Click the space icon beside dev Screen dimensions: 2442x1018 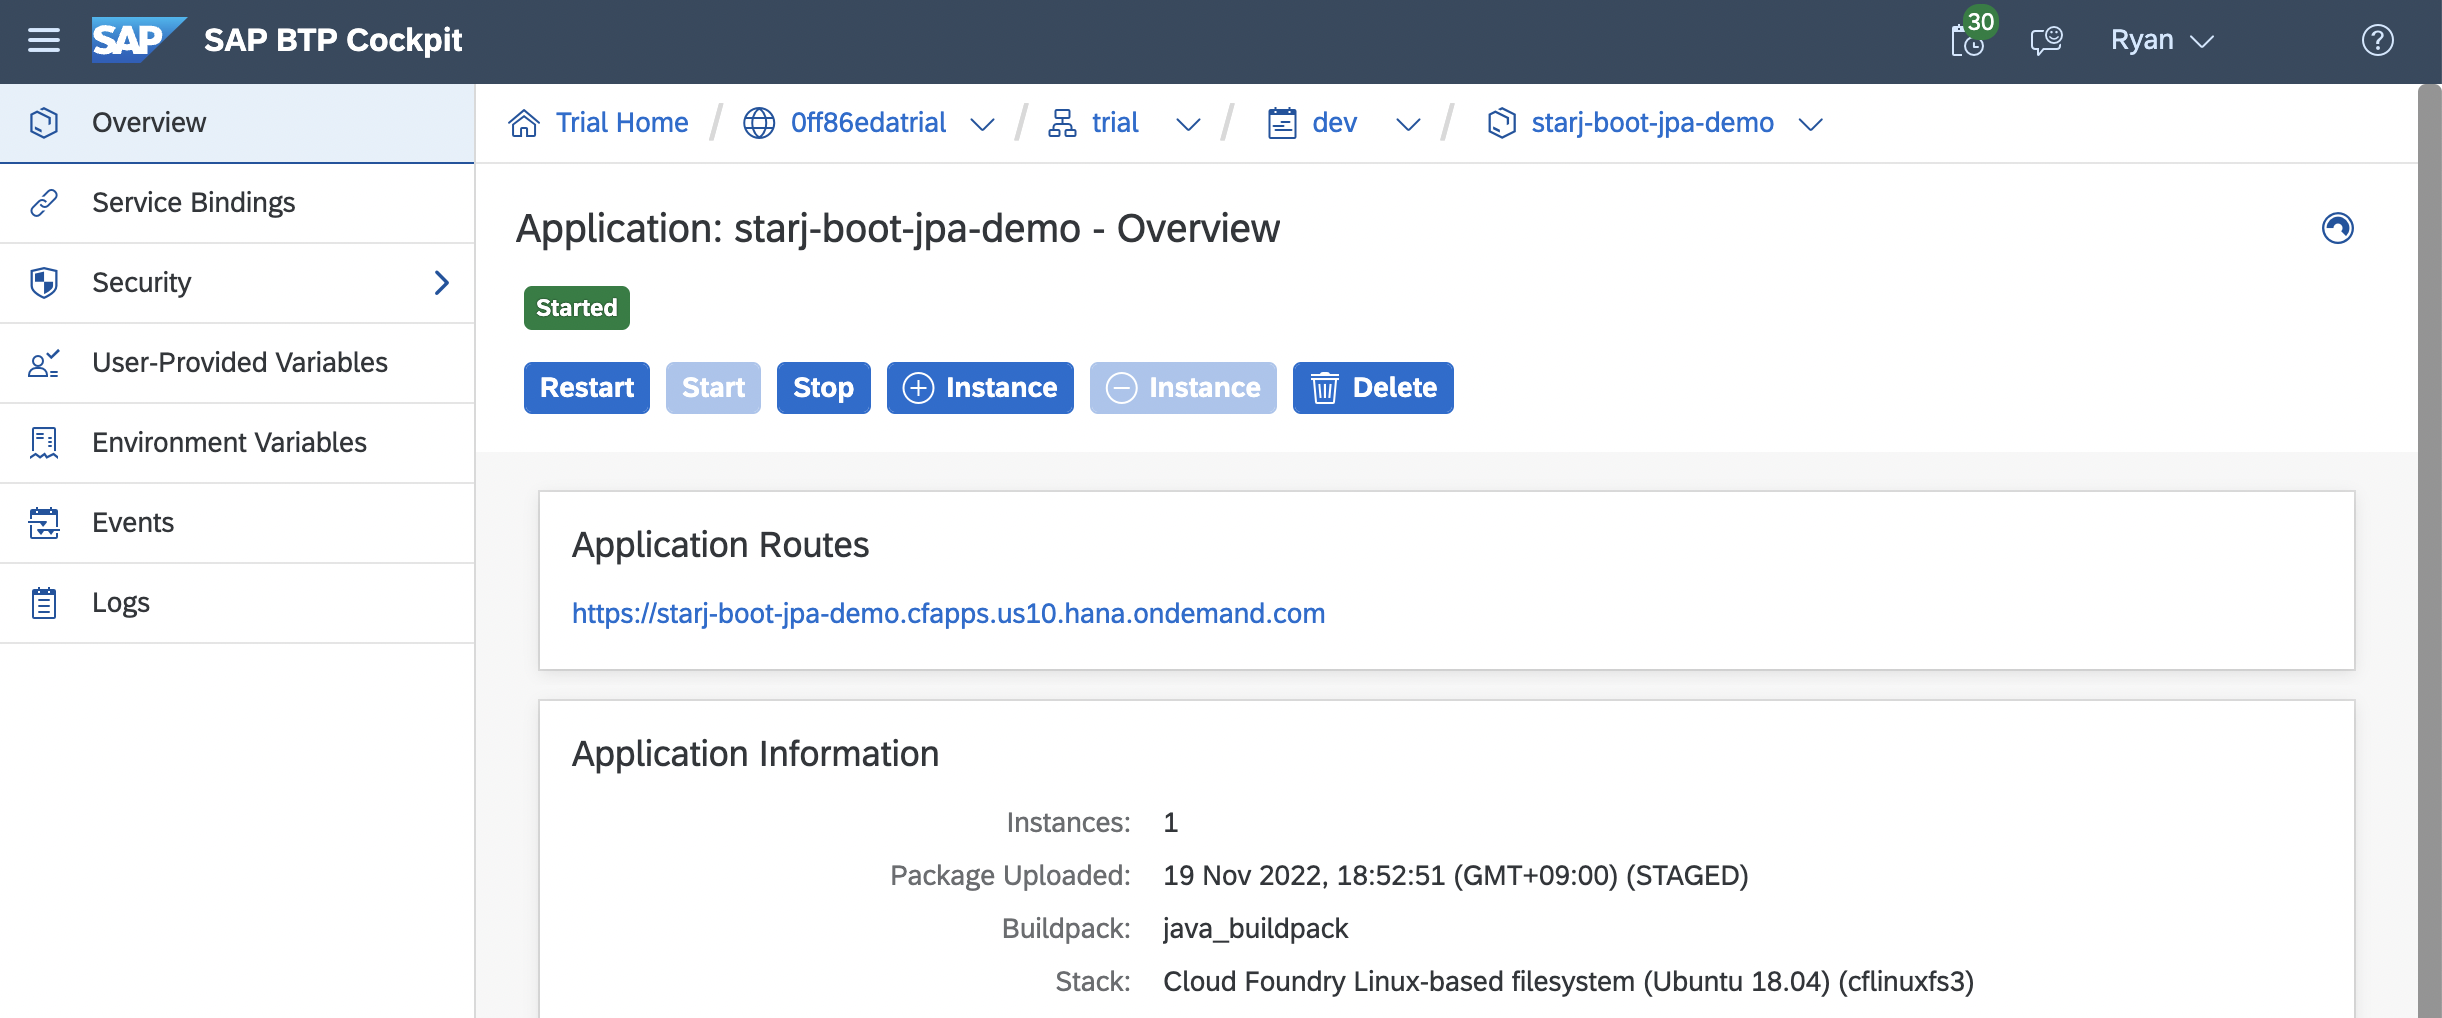(1282, 123)
